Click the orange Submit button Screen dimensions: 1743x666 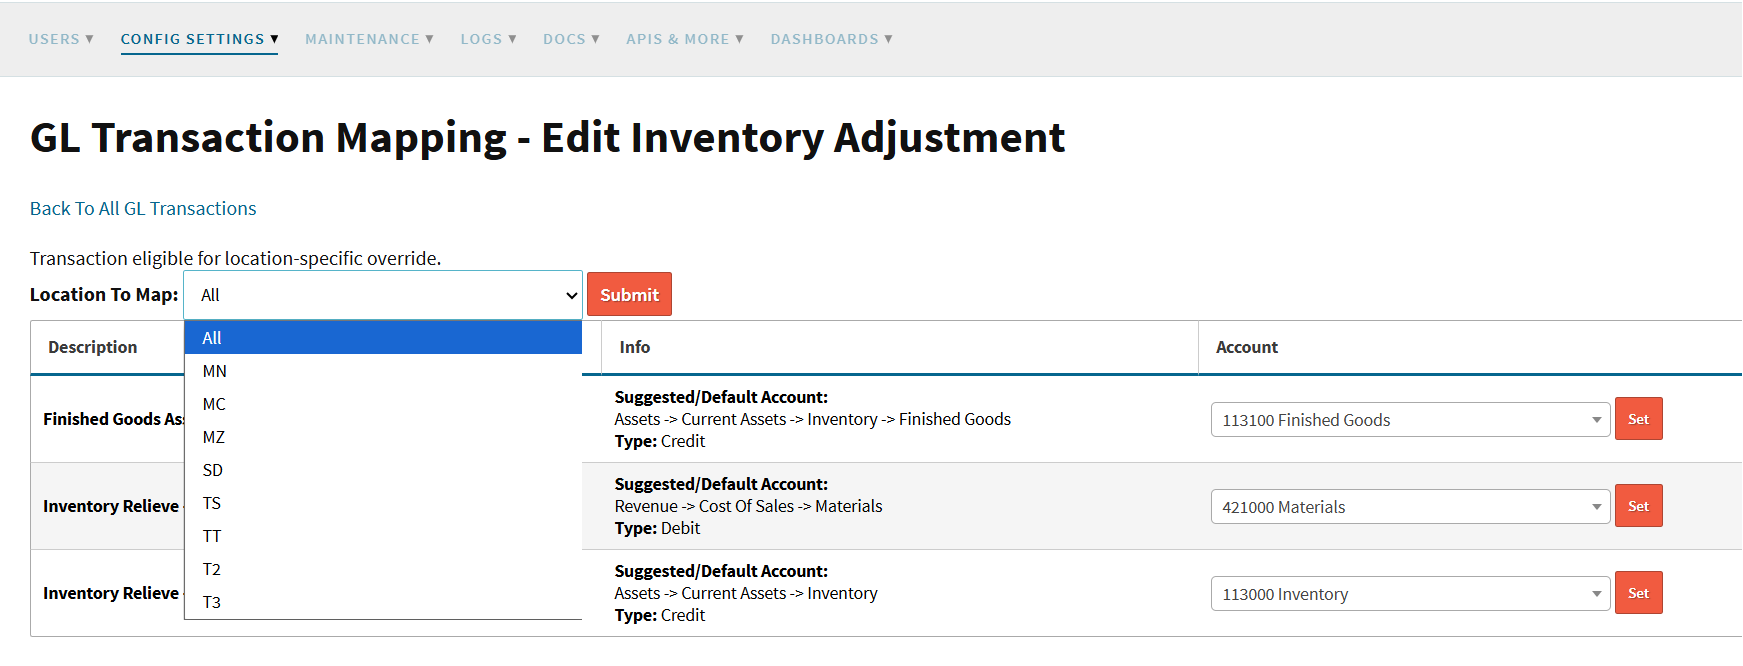[x=629, y=295]
